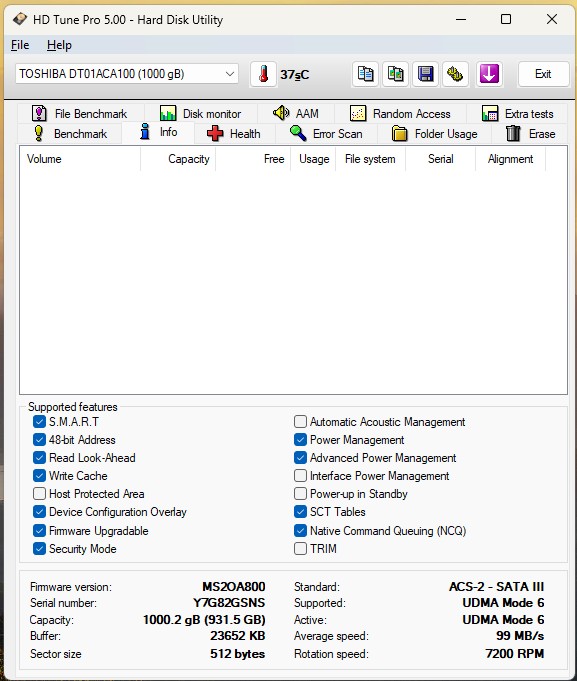Close the HD Tune Pro window
The height and width of the screenshot is (681, 577).
552,20
